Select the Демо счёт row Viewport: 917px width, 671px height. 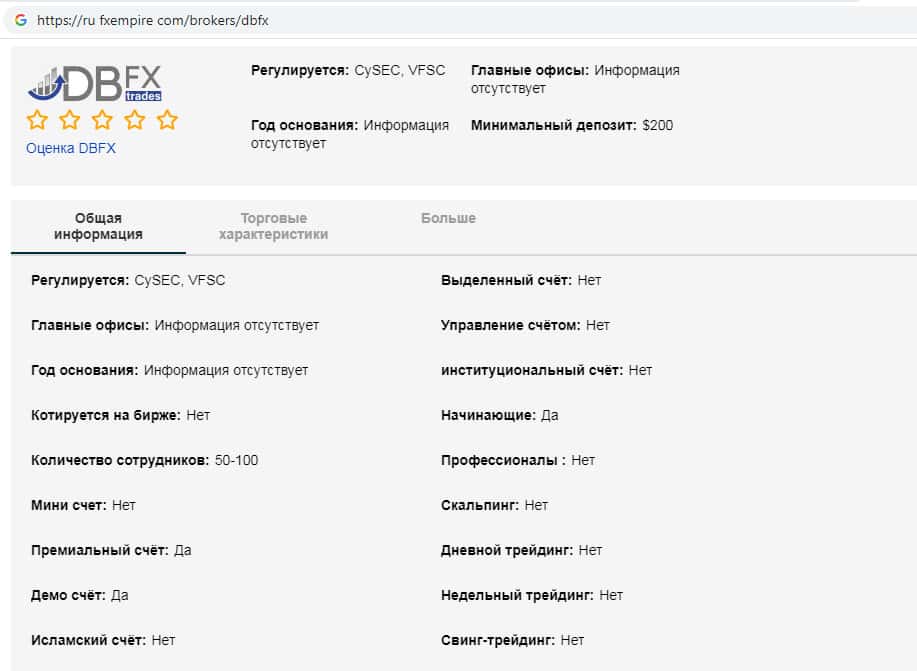pyautogui.click(x=80, y=595)
